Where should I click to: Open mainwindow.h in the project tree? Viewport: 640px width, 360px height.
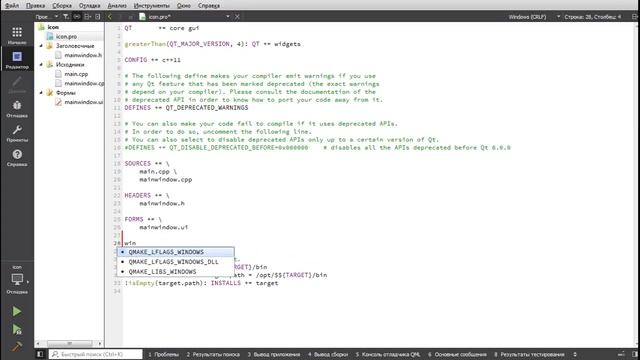coord(83,55)
